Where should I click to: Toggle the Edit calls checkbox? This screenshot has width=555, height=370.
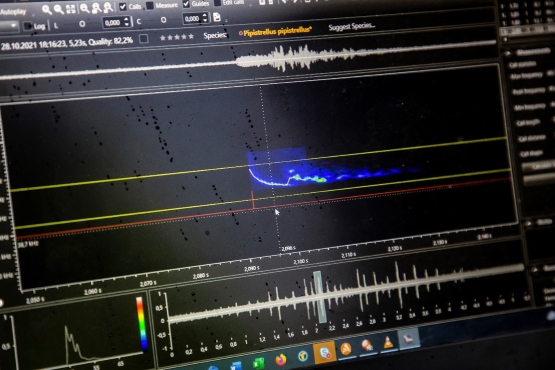[218, 3]
